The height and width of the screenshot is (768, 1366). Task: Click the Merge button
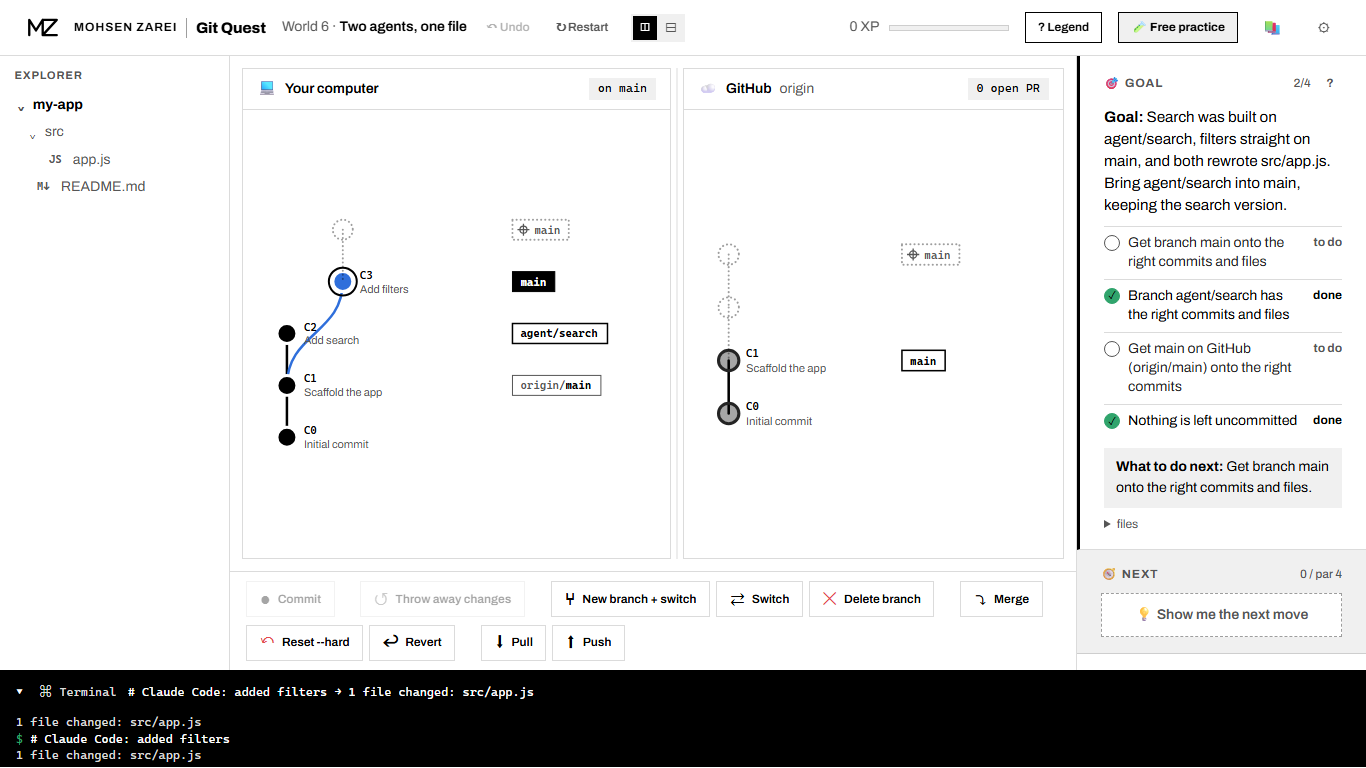pos(1001,599)
